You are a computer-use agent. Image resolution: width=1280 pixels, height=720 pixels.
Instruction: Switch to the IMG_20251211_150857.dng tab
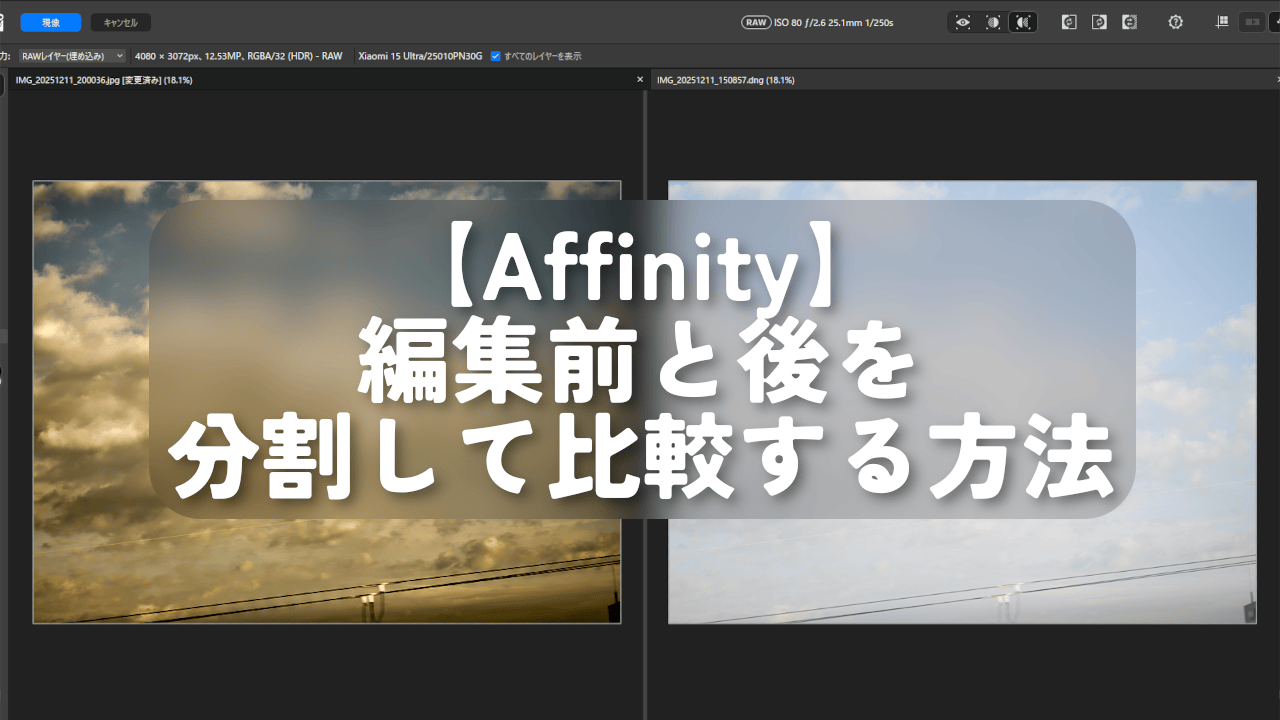[724, 79]
